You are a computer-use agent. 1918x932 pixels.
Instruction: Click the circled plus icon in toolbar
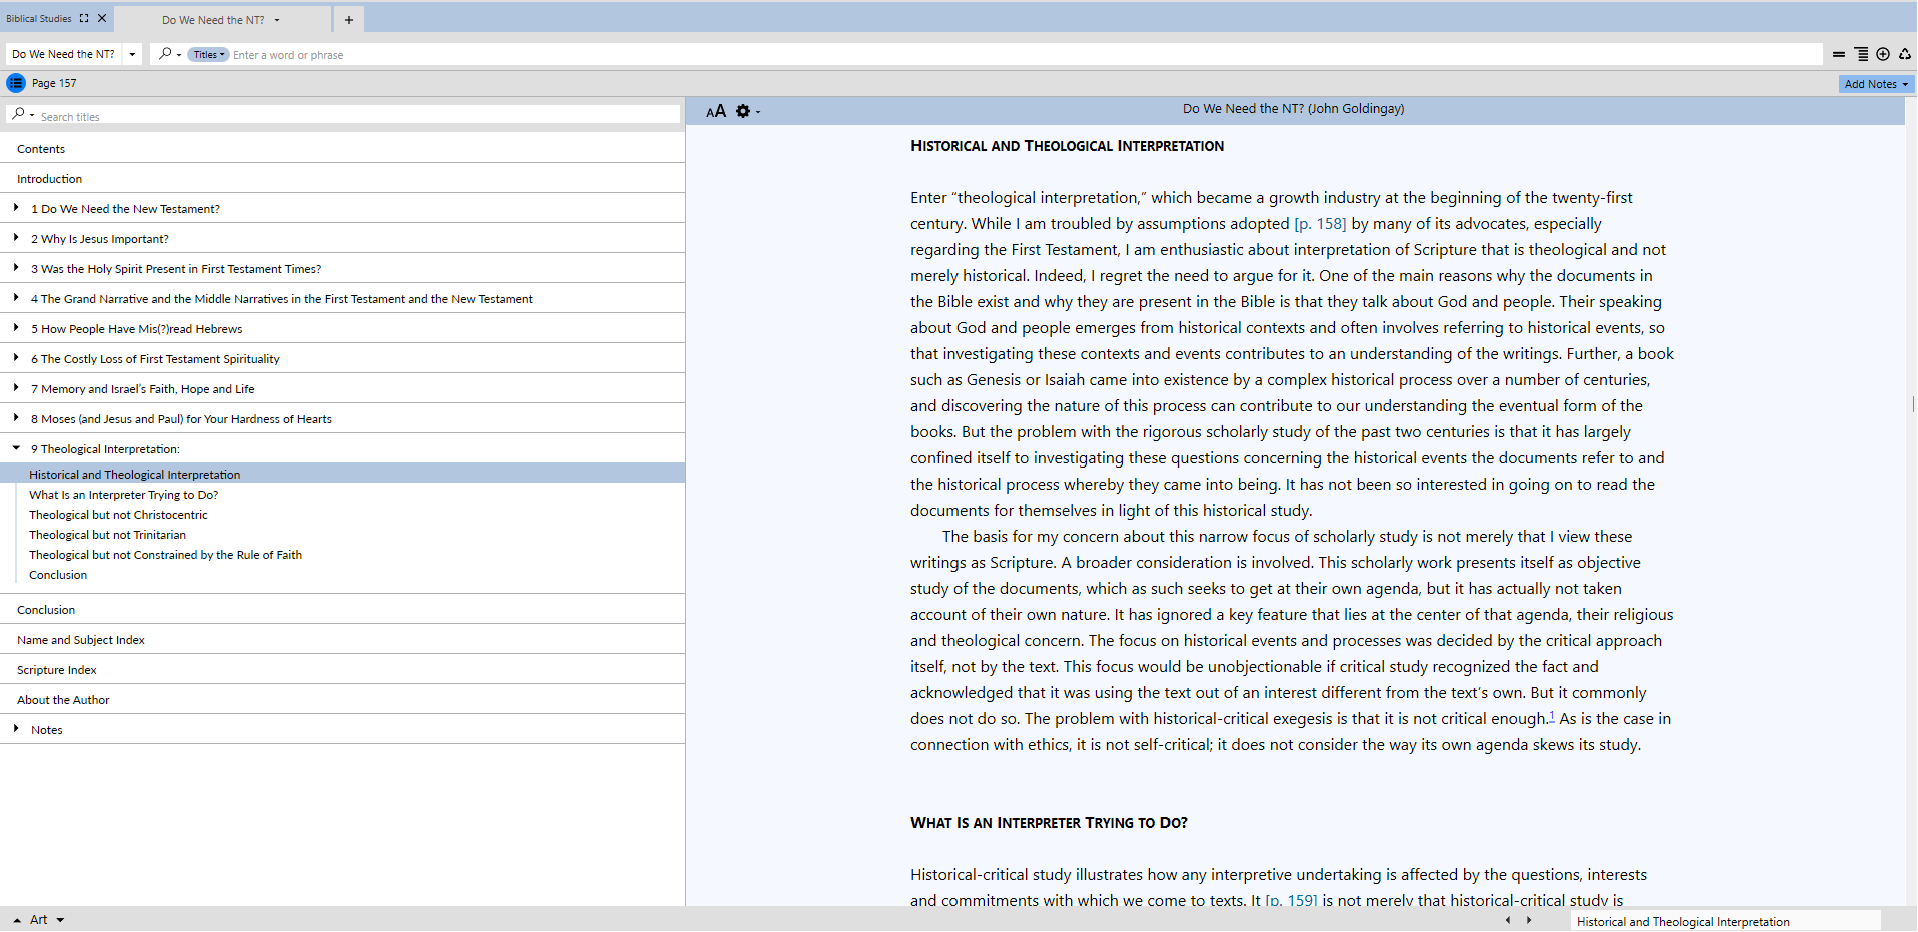[x=1883, y=54]
